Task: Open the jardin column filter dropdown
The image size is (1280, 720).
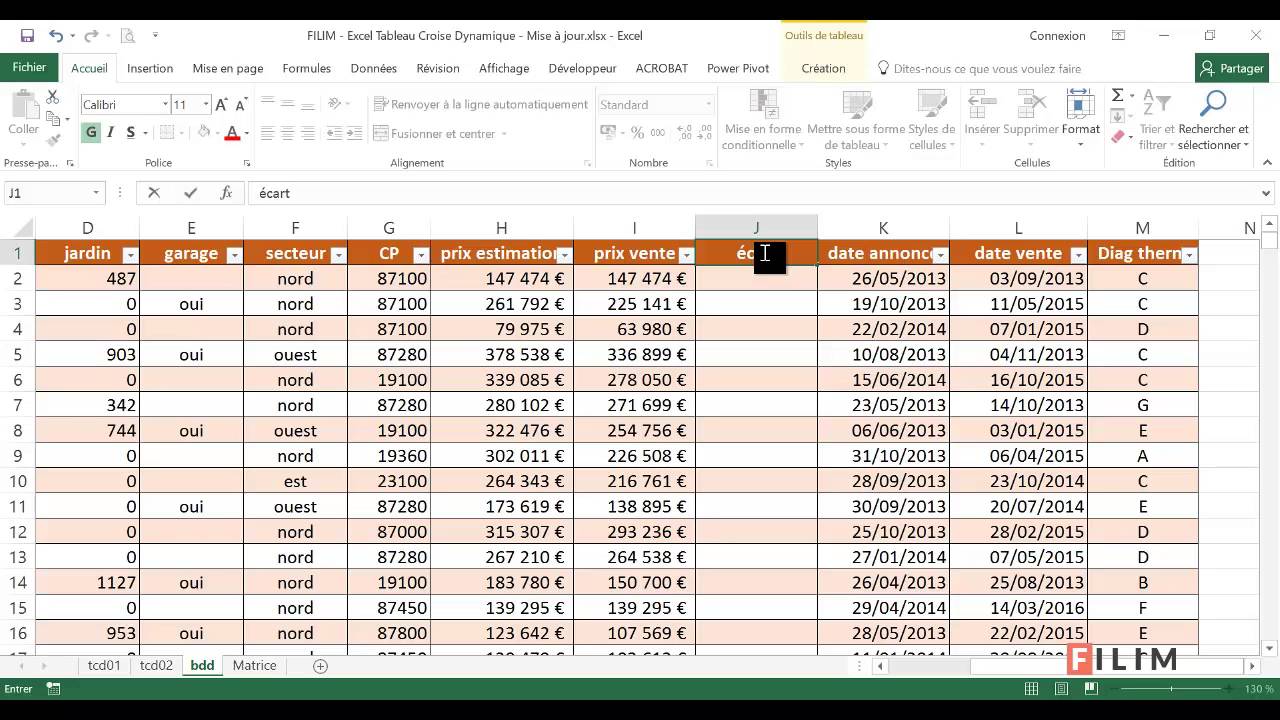Action: [x=130, y=255]
